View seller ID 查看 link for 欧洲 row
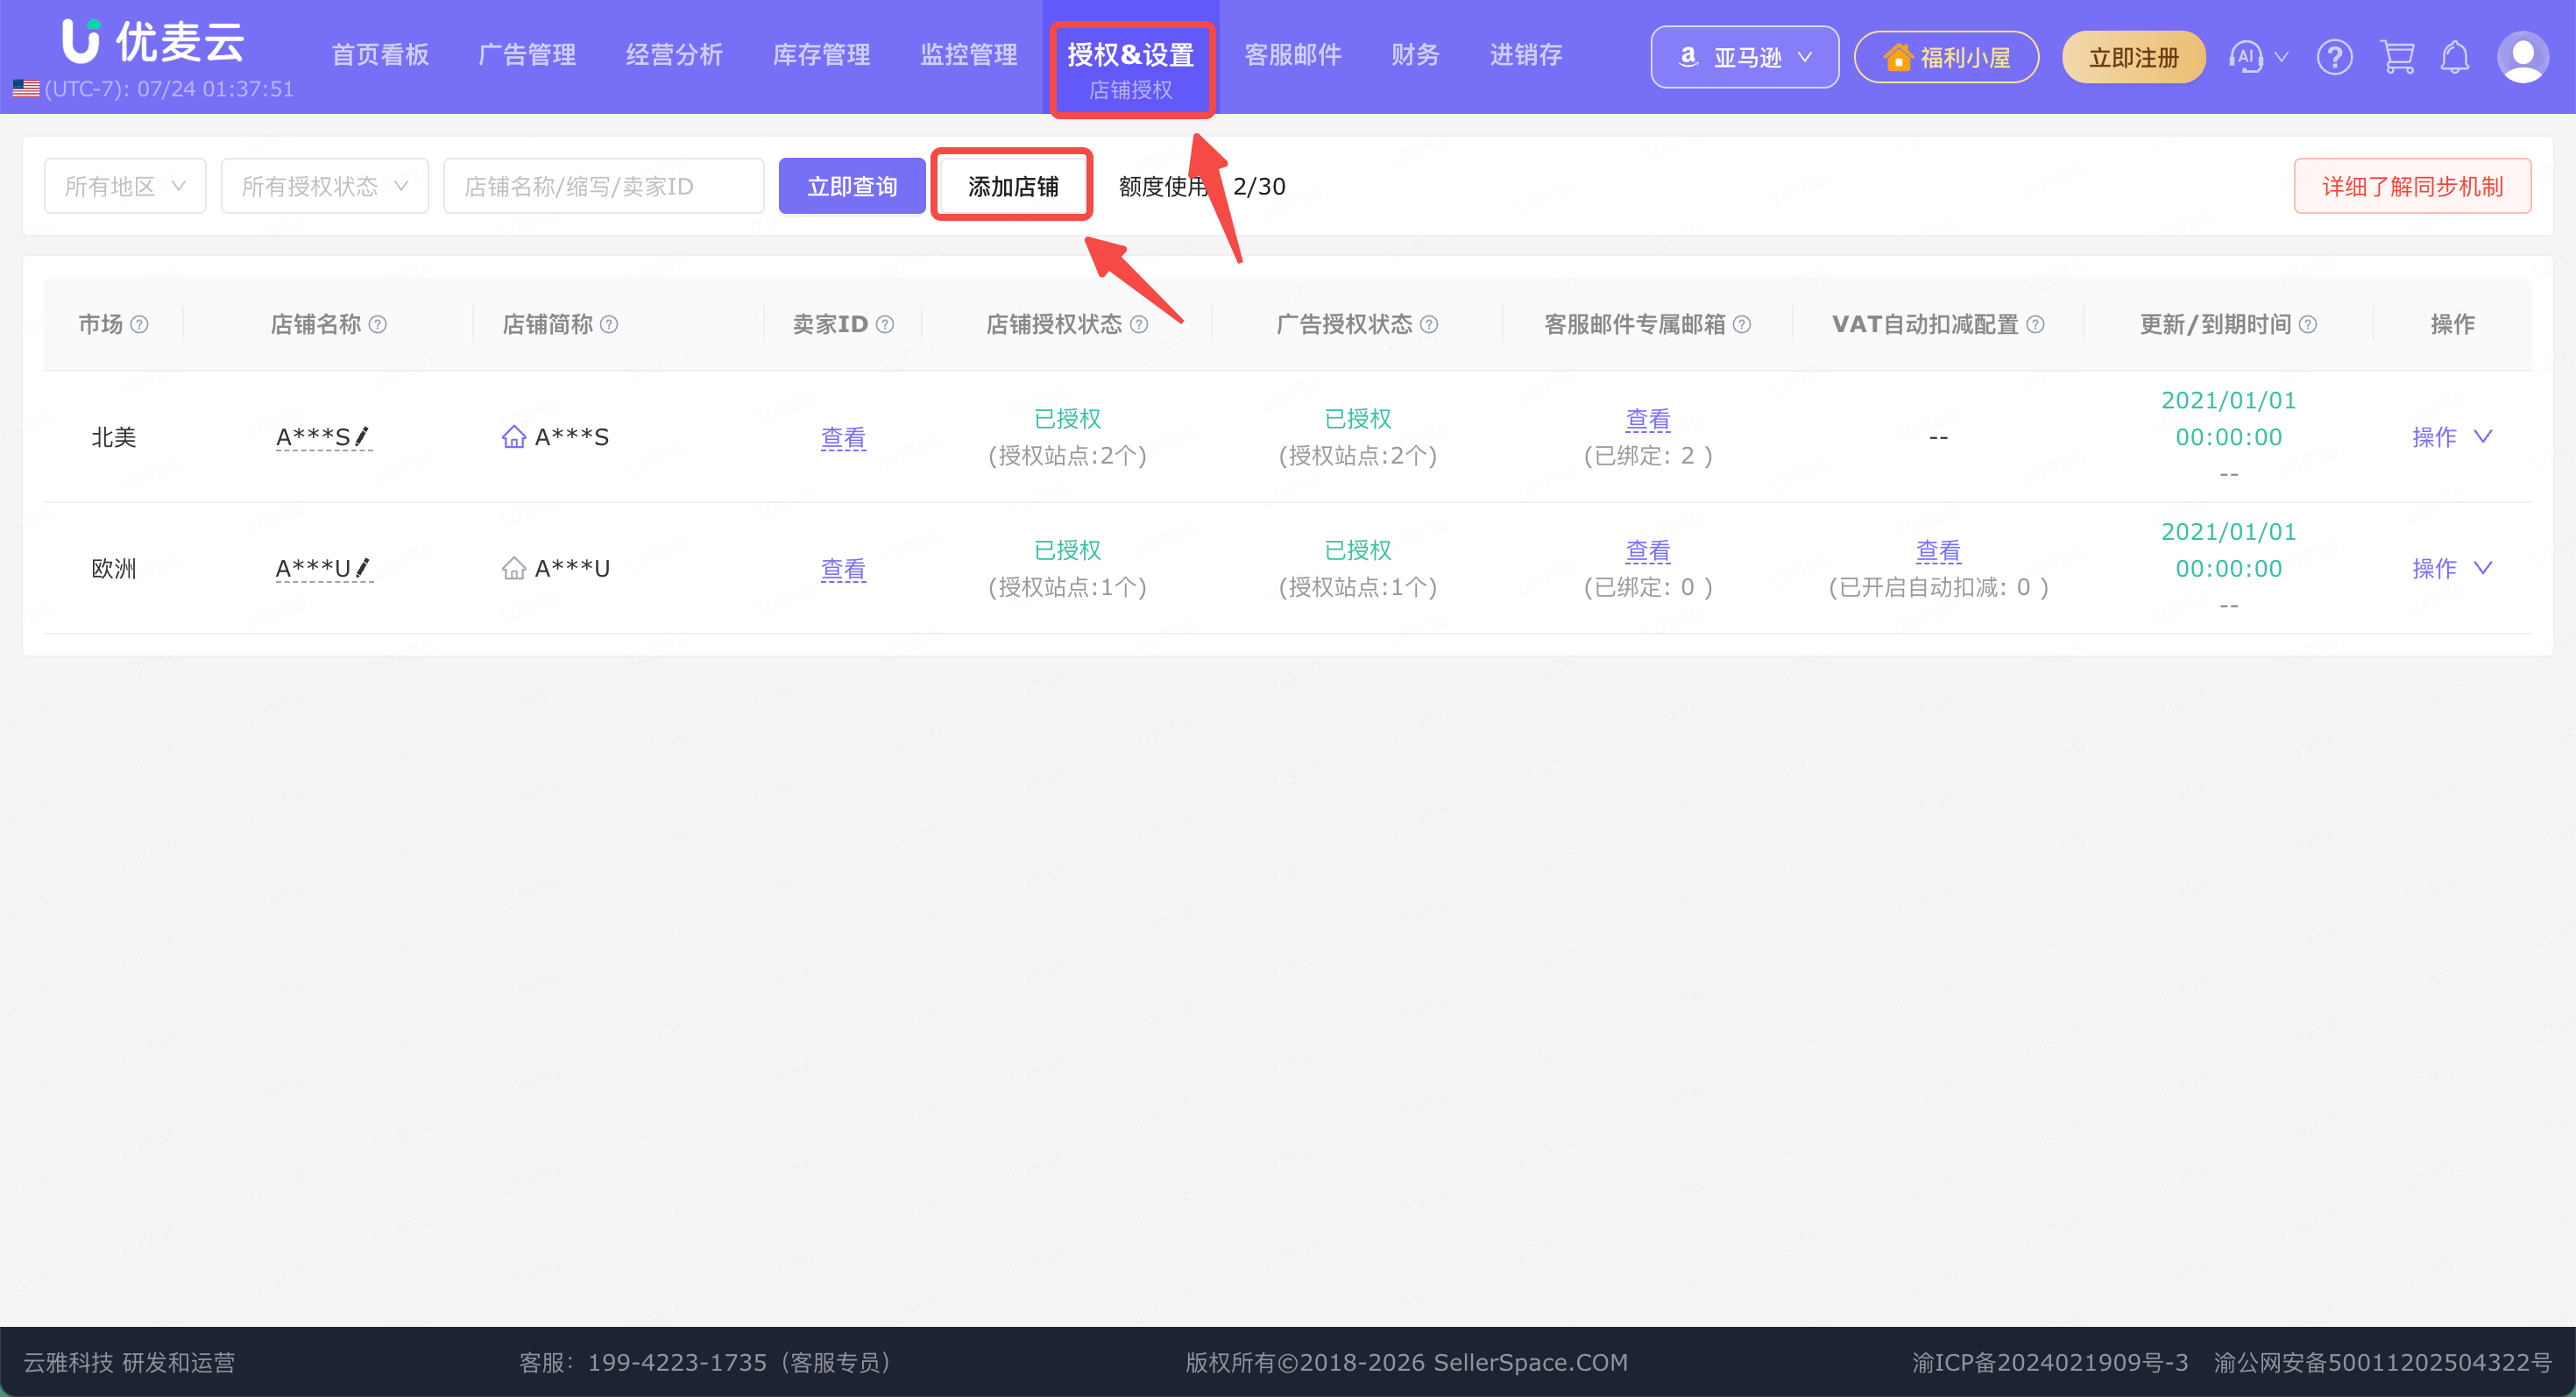 (x=843, y=569)
